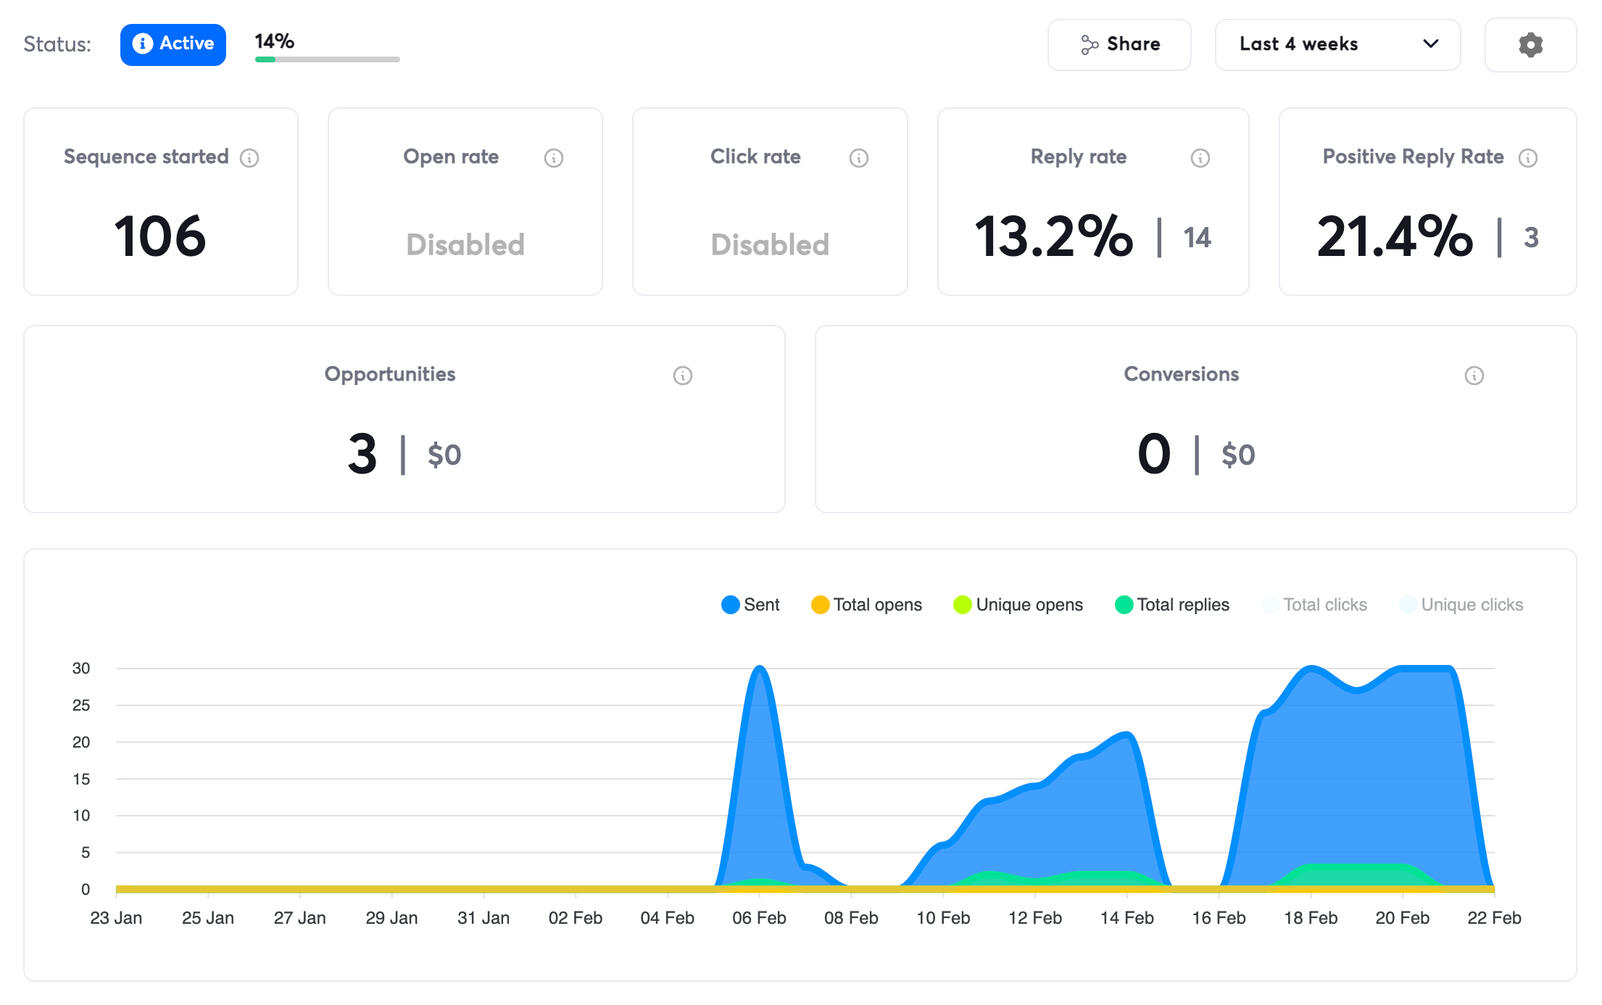Click the Share button
This screenshot has height=1005, width=1602.
pos(1118,45)
